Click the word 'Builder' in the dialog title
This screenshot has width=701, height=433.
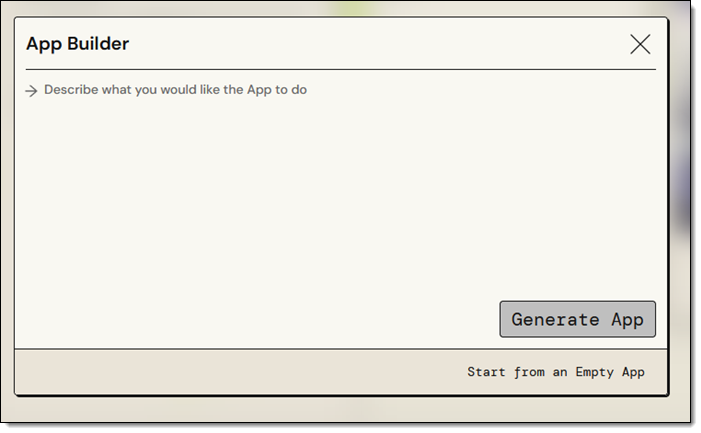coord(98,44)
